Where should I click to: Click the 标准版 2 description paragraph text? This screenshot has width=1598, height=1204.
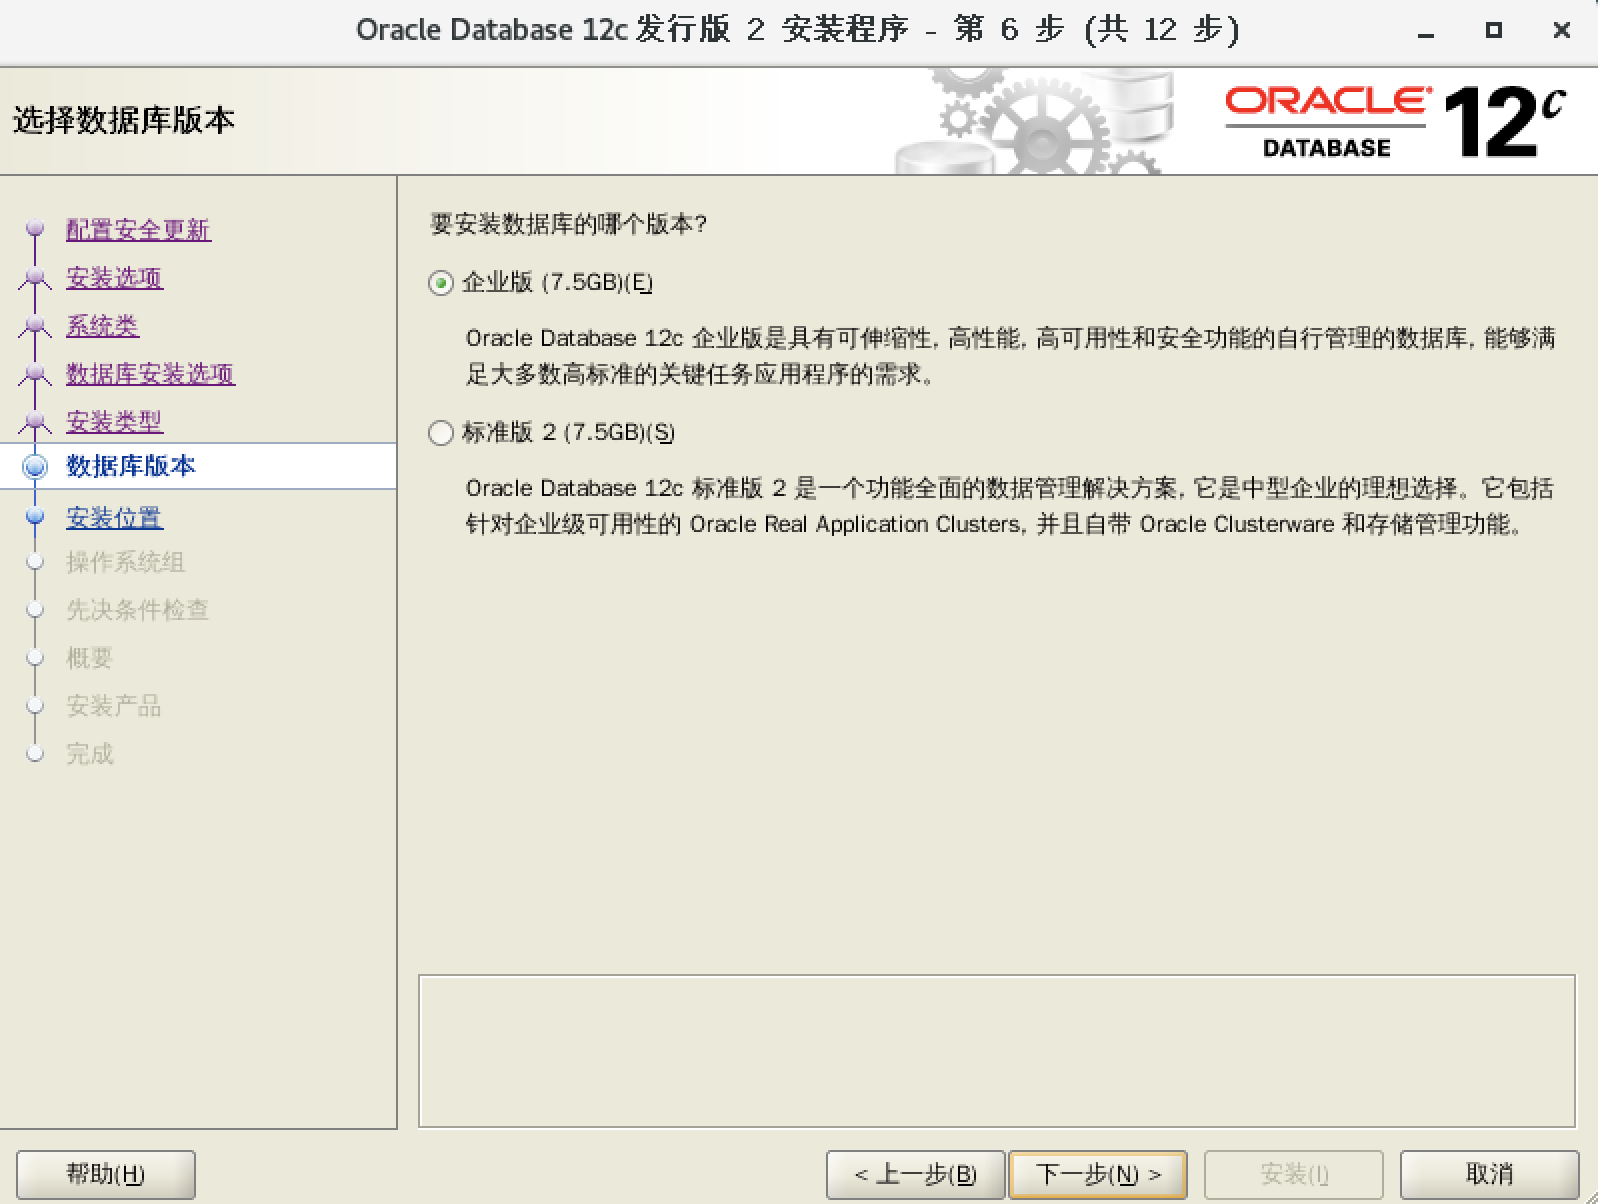click(x=1010, y=506)
